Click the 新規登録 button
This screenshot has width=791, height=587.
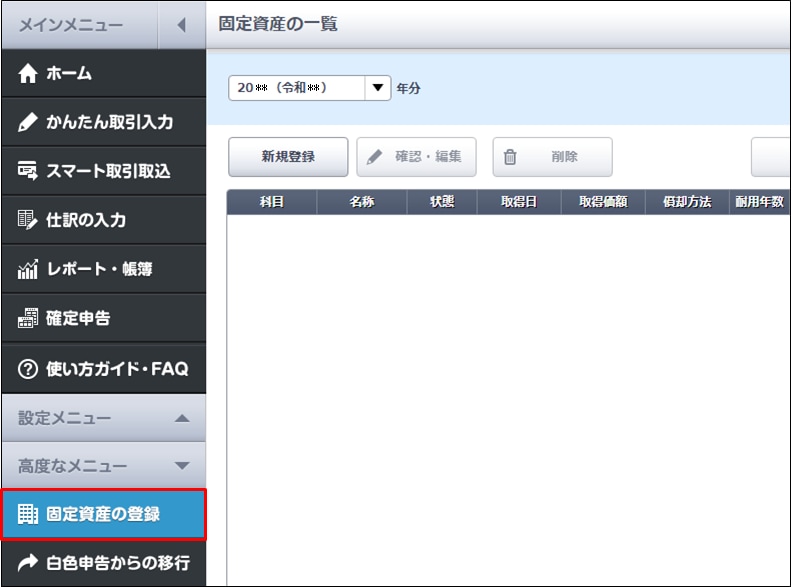[x=288, y=157]
